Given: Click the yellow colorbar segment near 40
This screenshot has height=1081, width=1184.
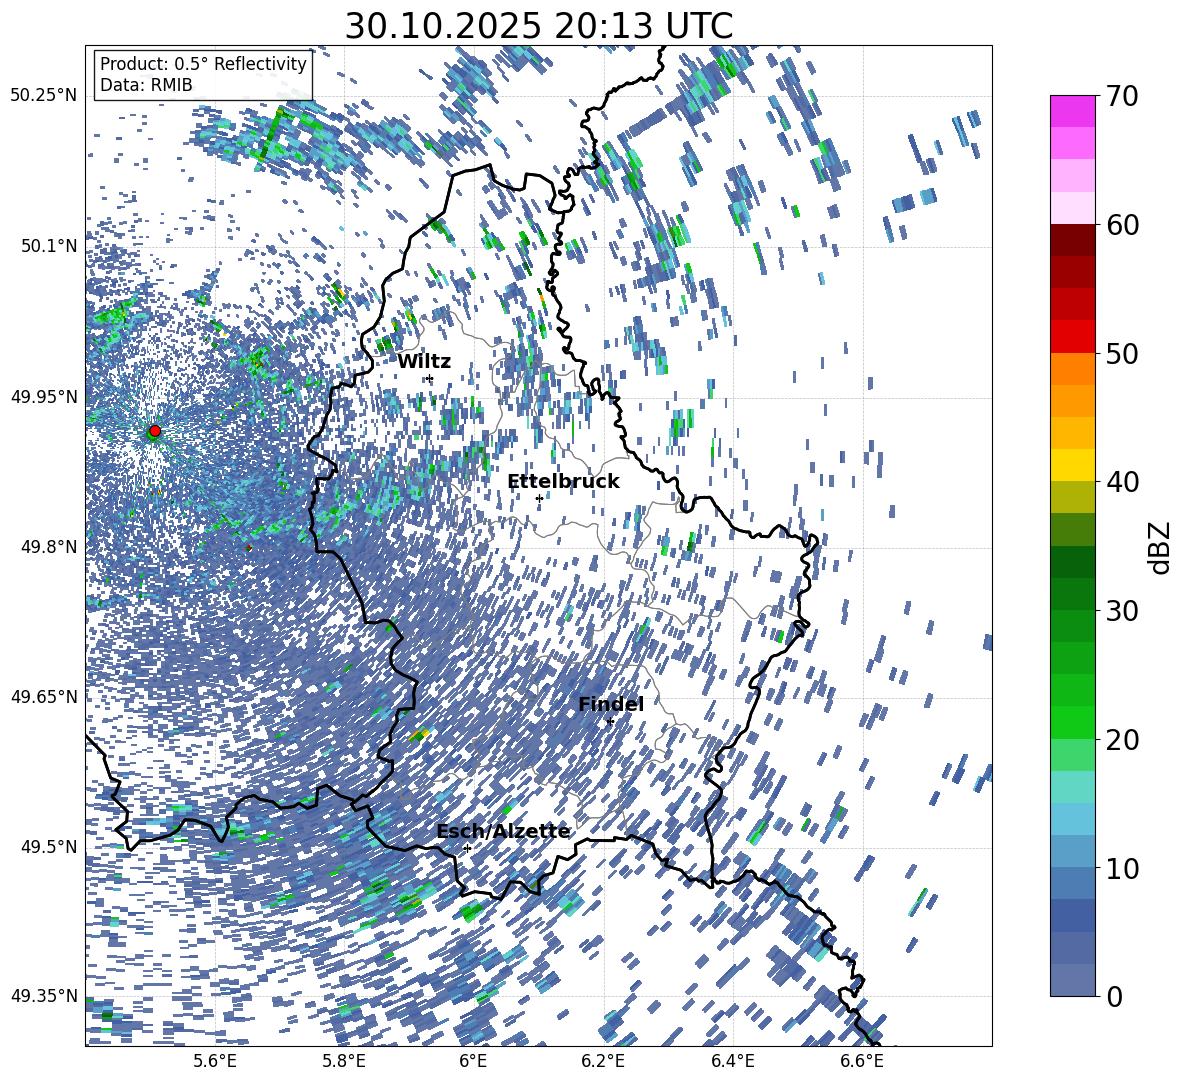Looking at the screenshot, I should coord(1073,465).
